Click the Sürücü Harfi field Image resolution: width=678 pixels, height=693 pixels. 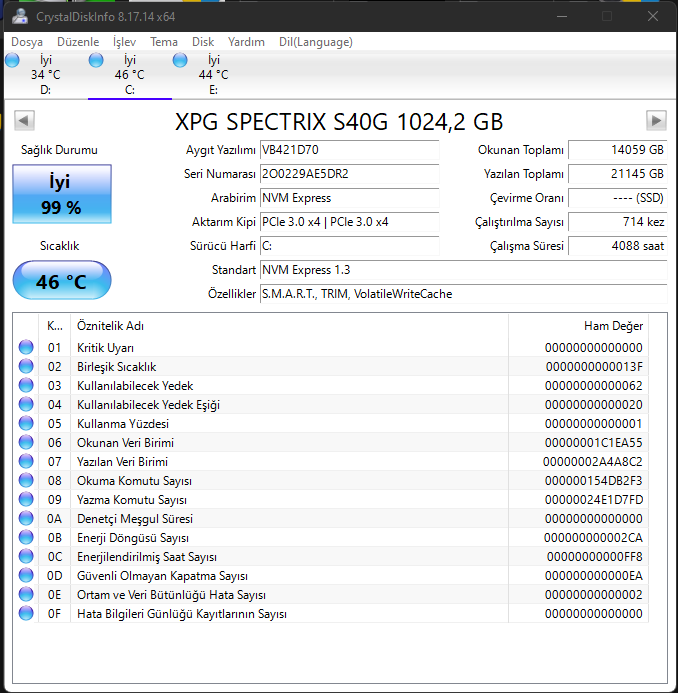(x=350, y=246)
